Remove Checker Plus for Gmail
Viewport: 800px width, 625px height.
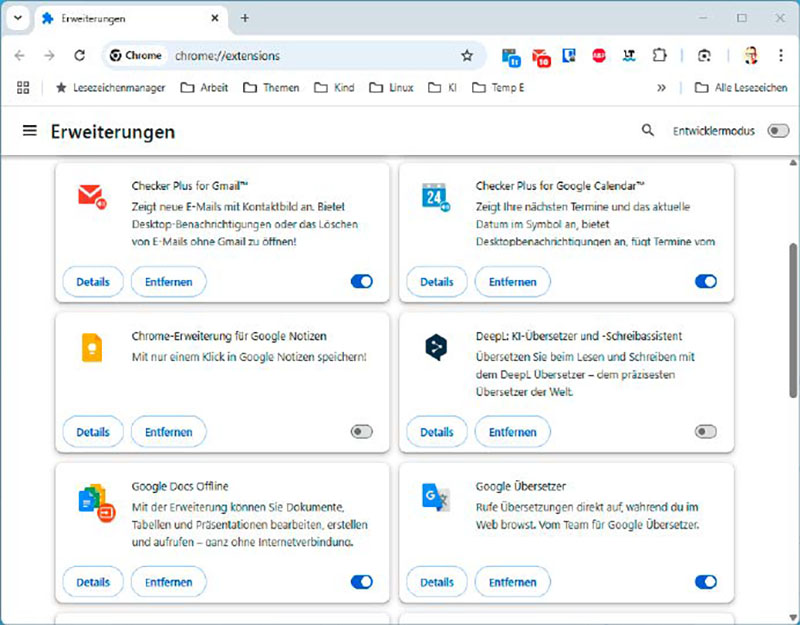point(168,282)
